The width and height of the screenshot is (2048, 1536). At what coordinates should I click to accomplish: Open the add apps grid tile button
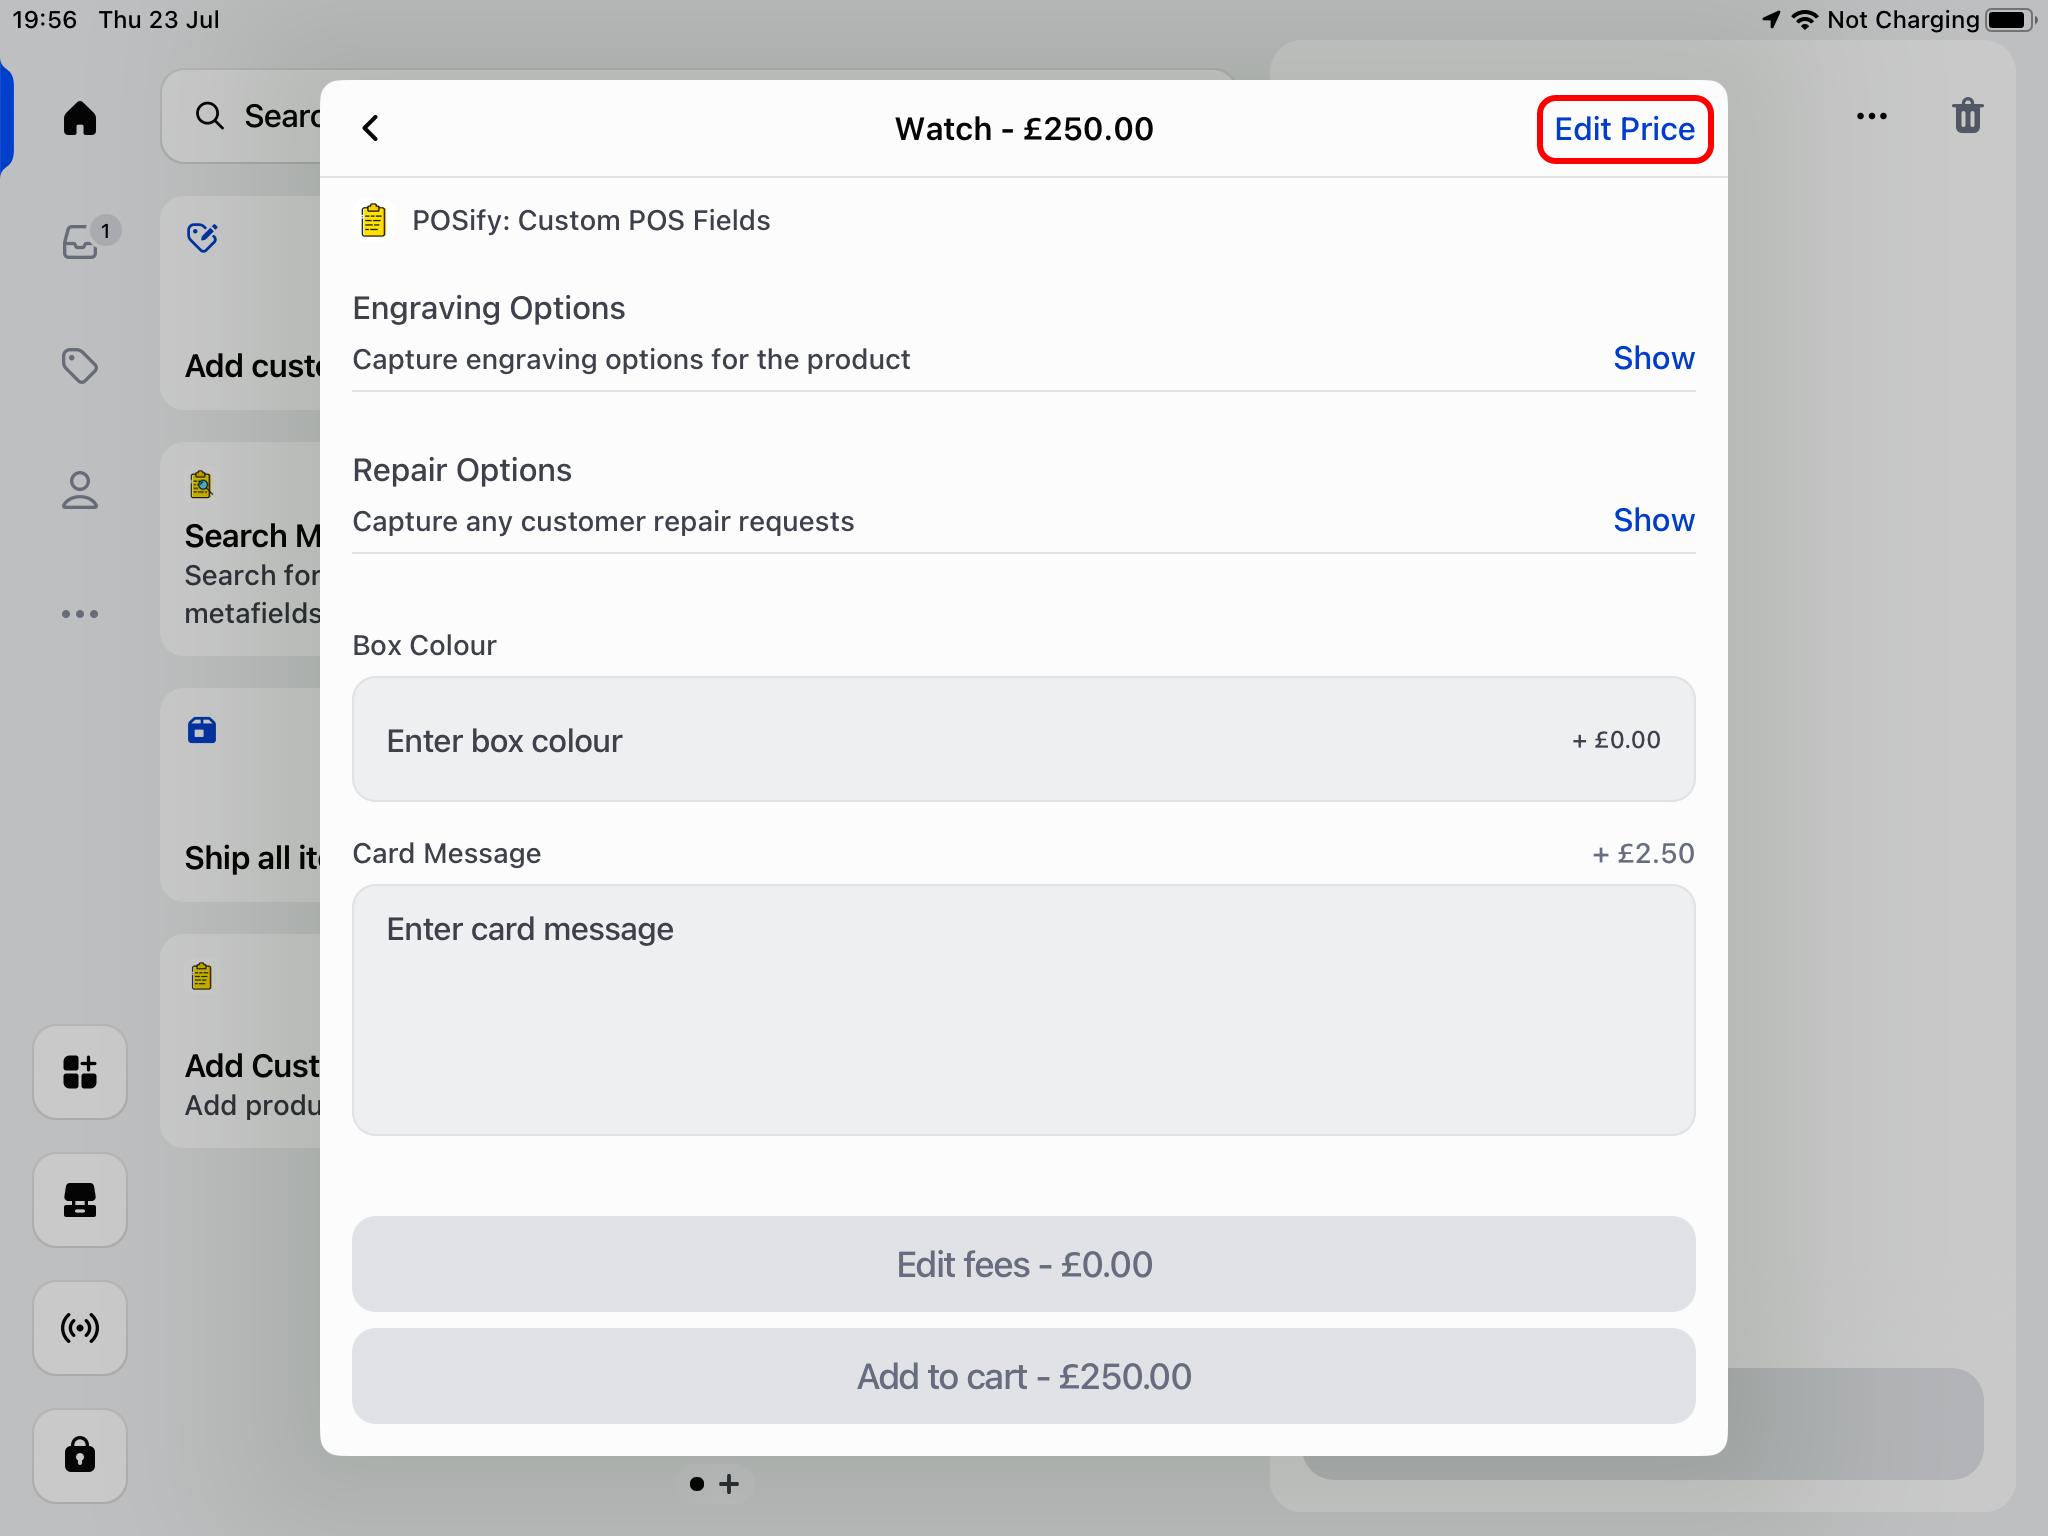point(80,1072)
